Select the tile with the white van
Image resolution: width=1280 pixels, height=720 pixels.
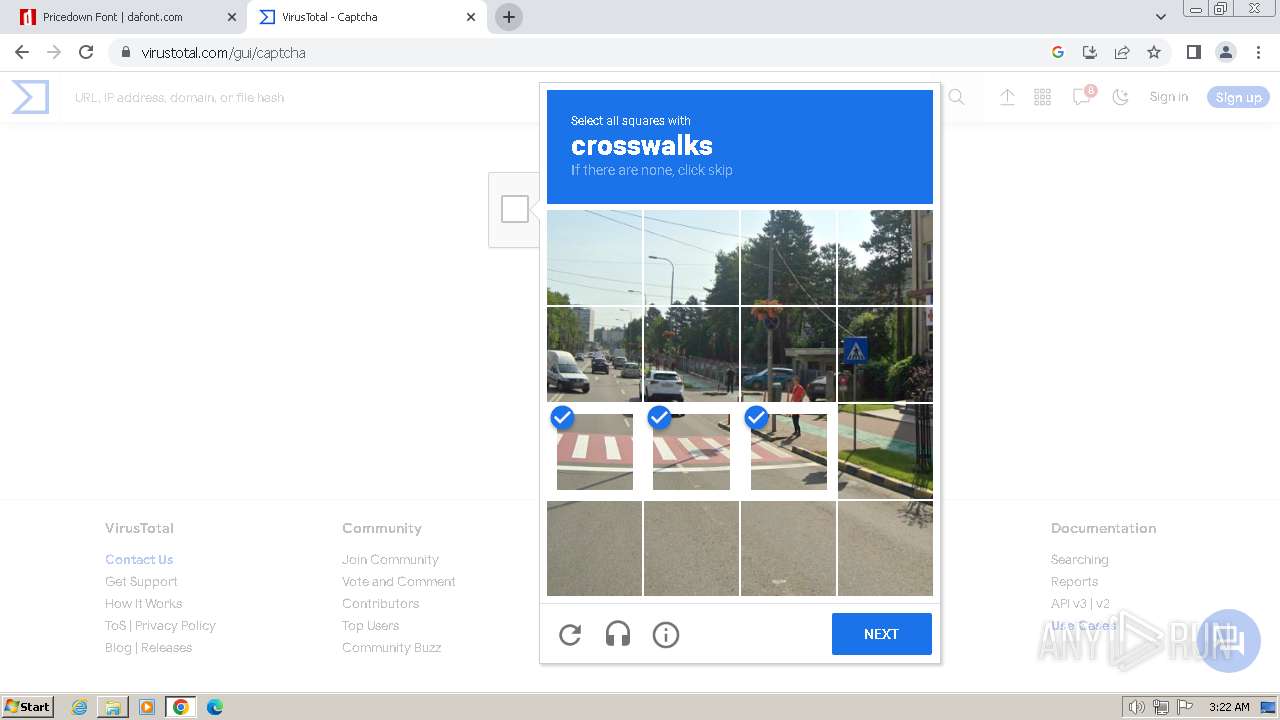[594, 354]
